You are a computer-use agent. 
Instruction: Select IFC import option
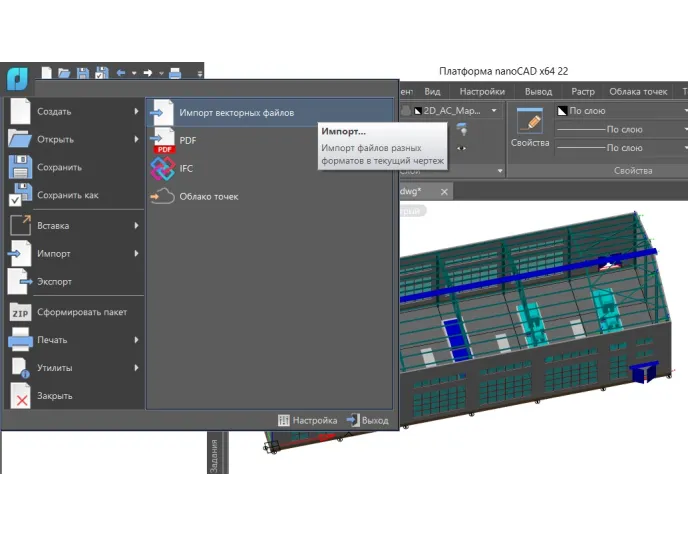tap(186, 169)
